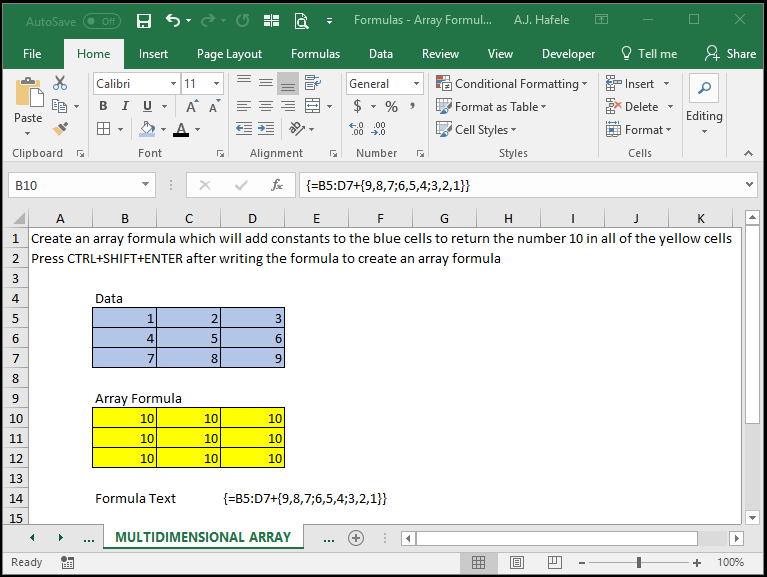This screenshot has width=767, height=577.
Task: Open the Developer tab
Action: pos(568,54)
